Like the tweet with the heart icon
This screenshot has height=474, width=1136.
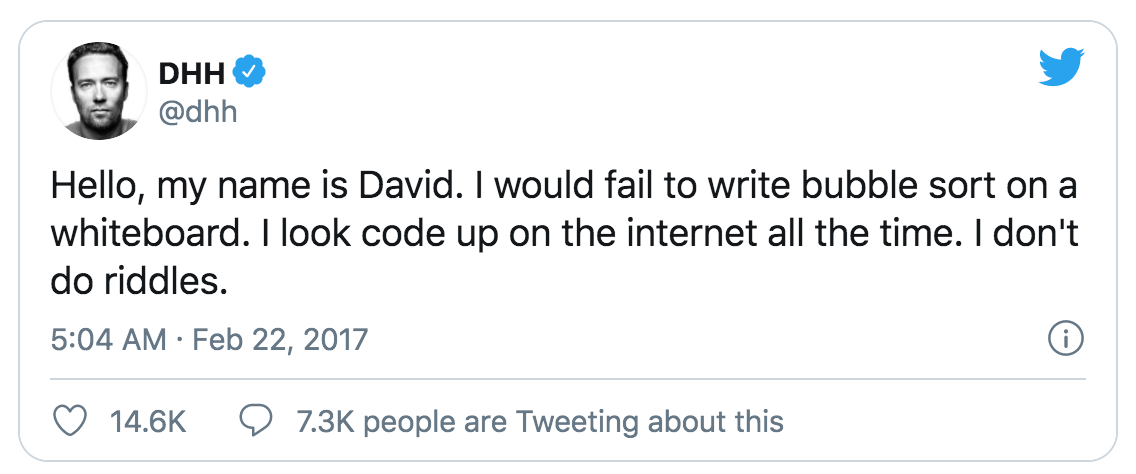tap(69, 421)
